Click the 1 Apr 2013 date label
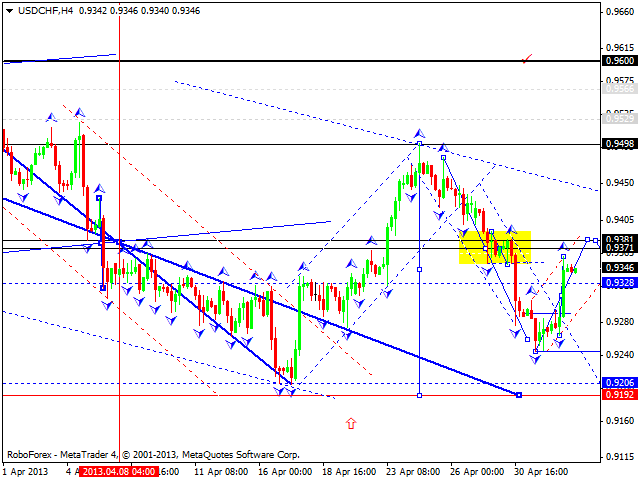Viewport: 640px width, 480px height. [27, 471]
